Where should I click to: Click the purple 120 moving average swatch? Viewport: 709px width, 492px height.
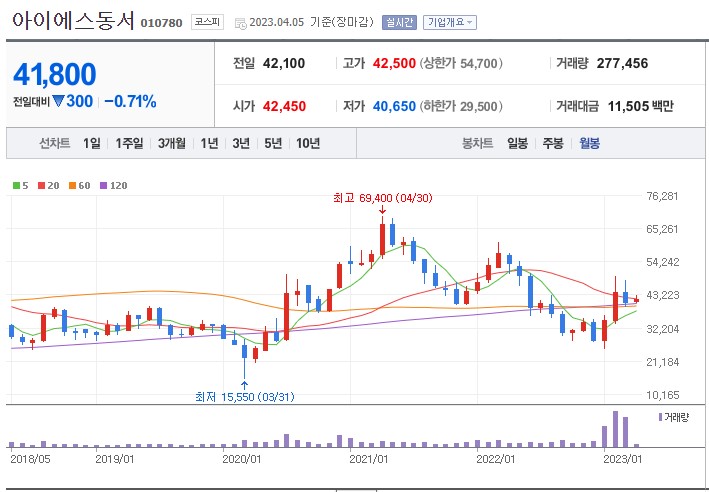click(104, 185)
